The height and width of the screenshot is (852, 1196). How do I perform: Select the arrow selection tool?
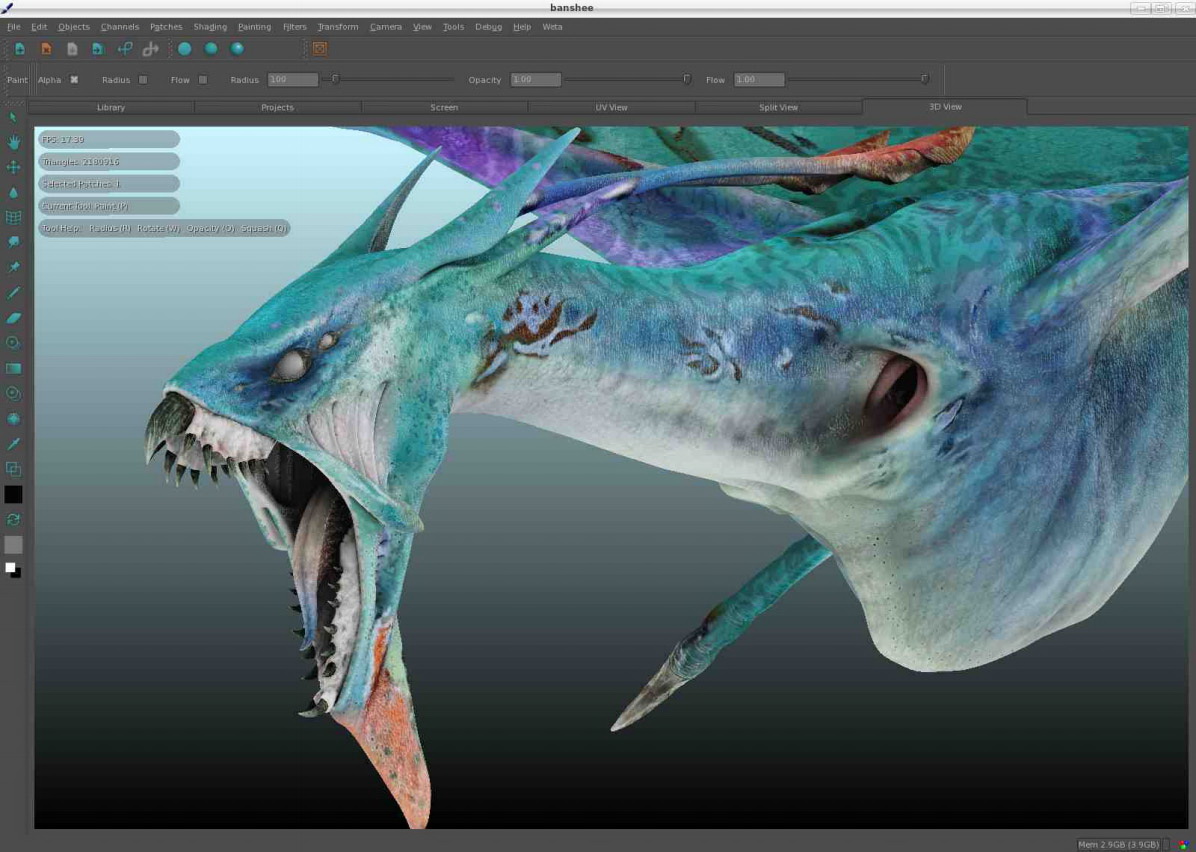click(13, 118)
